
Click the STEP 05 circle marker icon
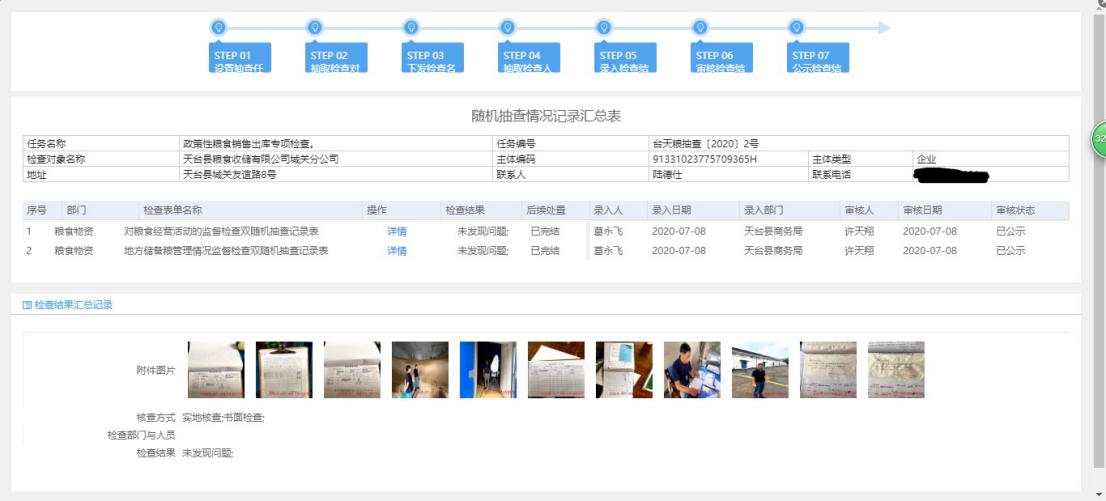(x=603, y=28)
